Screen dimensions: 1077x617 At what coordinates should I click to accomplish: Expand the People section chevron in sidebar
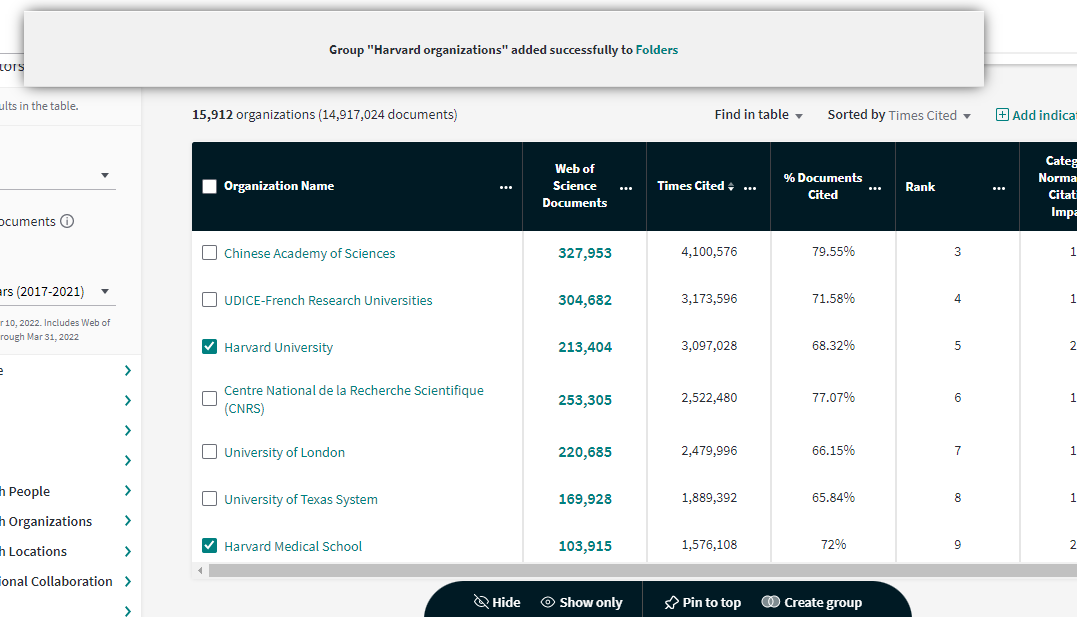coord(127,491)
